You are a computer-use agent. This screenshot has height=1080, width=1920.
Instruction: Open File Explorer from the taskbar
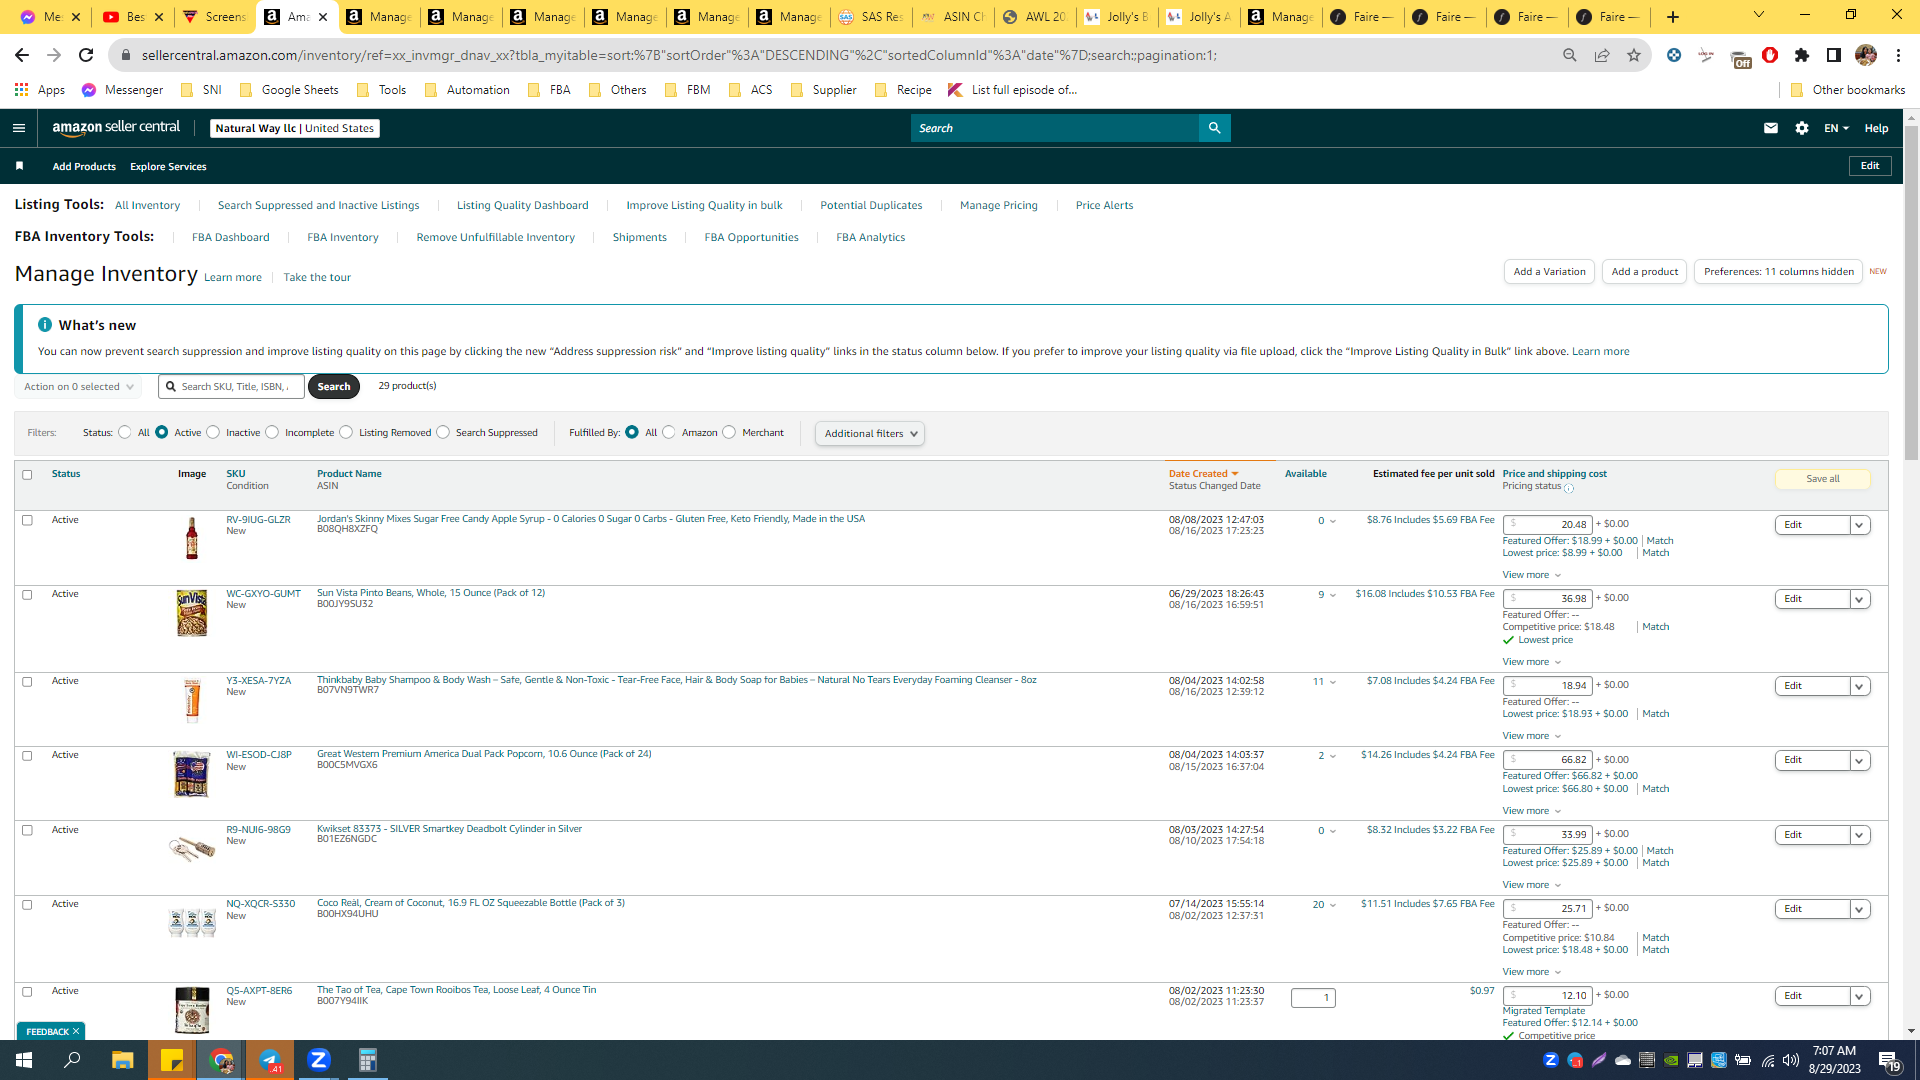point(122,1060)
